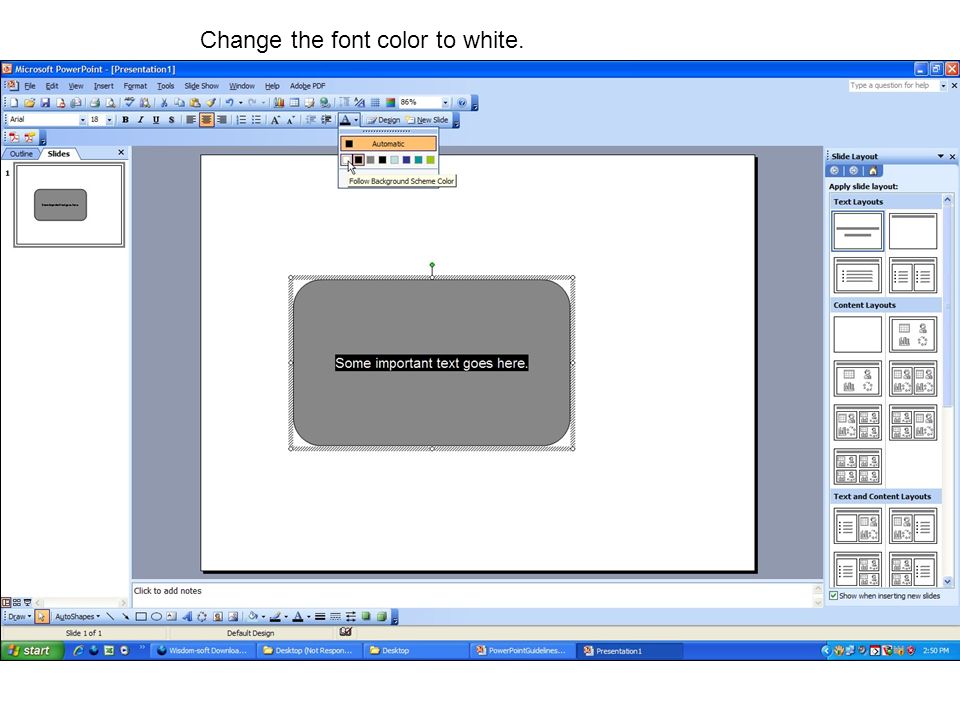960x720 pixels.
Task: Toggle the Select Objects arrow tool
Action: (x=41, y=617)
